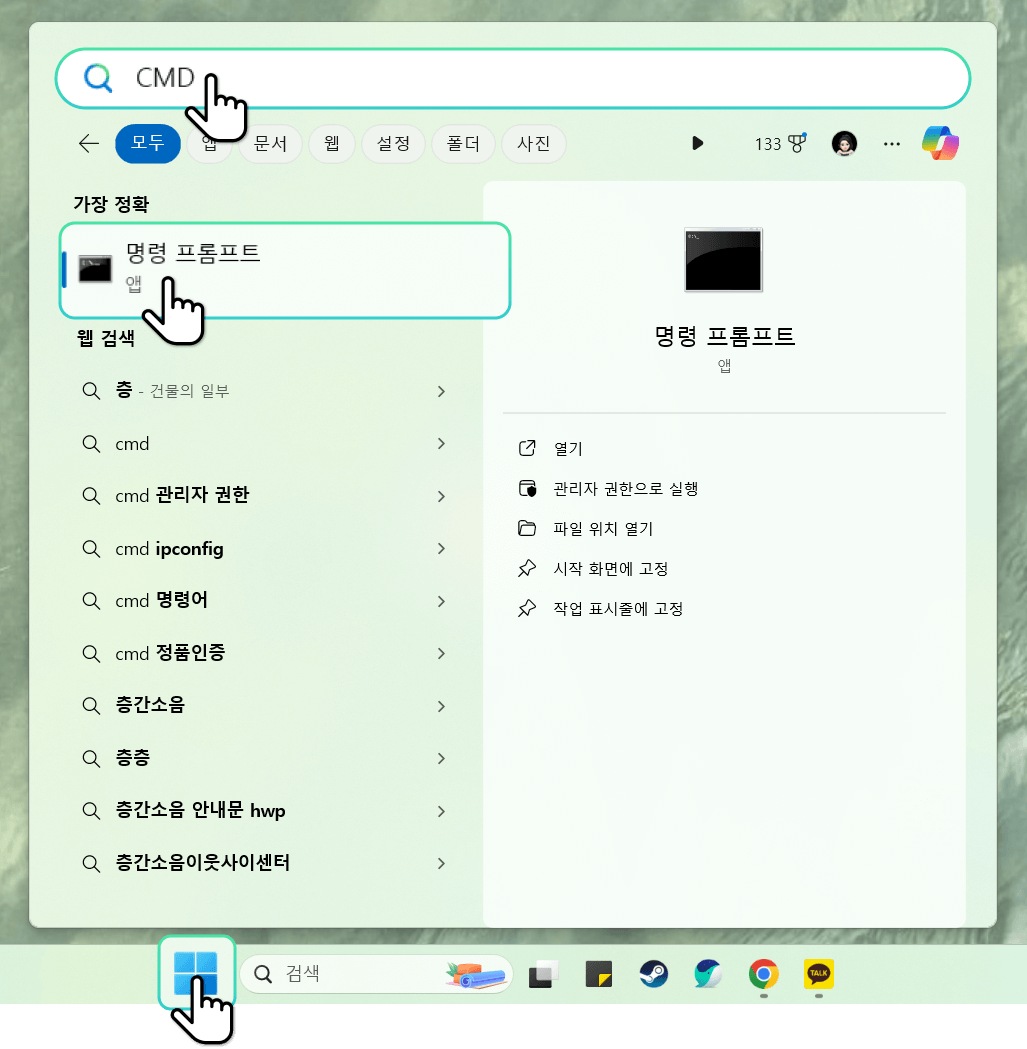This screenshot has height=1049, width=1027.
Task: Open the Start menu button
Action: point(197,974)
